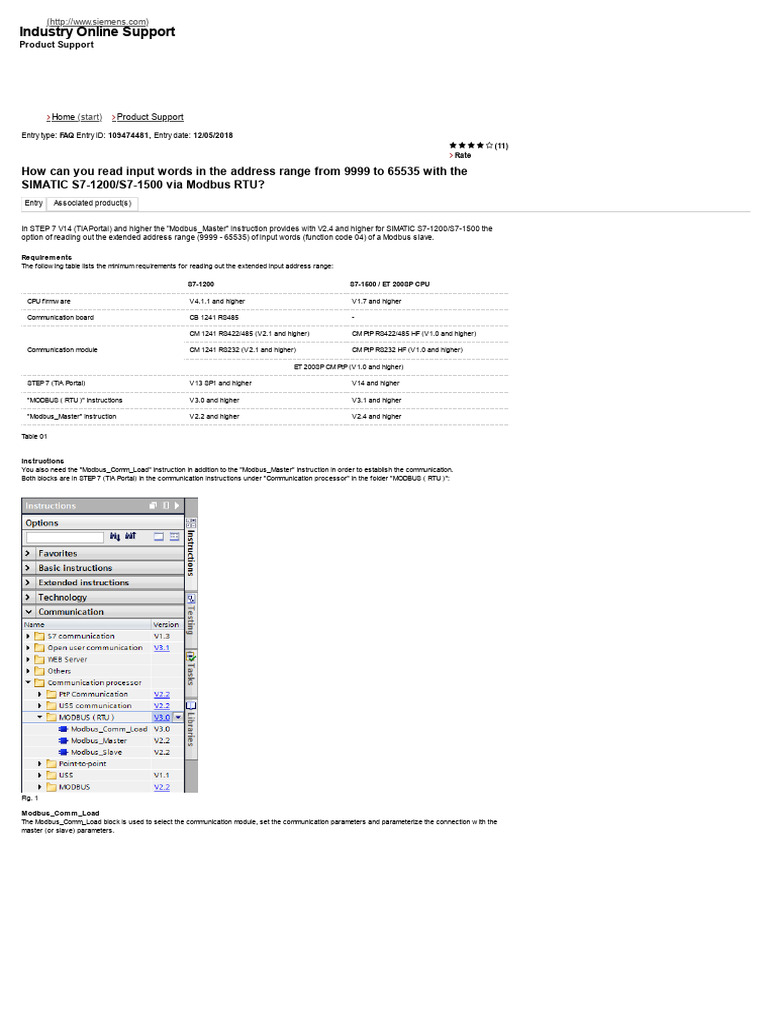Image resolution: width=768 pixels, height=1024 pixels.
Task: Collapse the Communication section
Action: (28, 612)
